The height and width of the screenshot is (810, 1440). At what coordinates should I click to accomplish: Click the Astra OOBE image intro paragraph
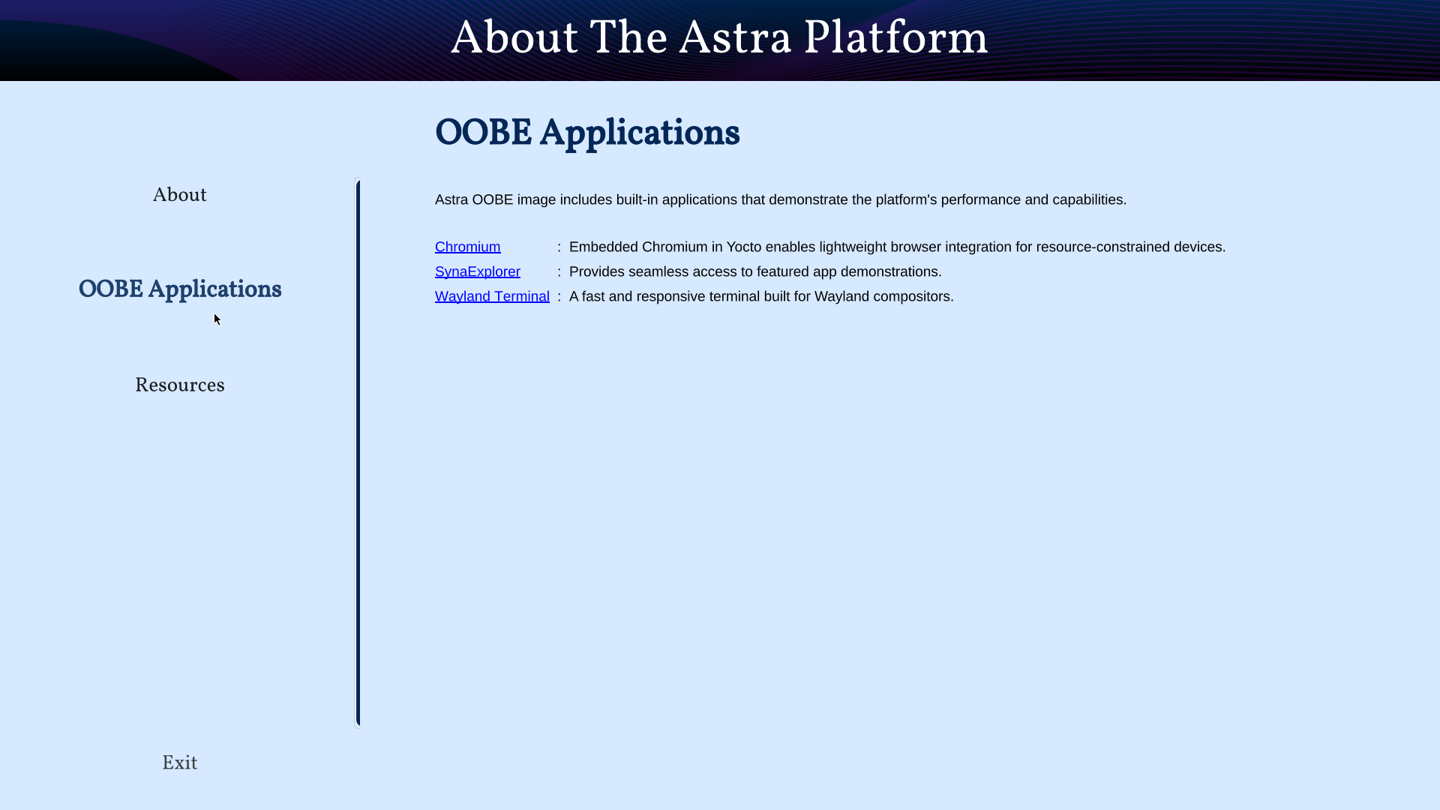[x=780, y=200]
